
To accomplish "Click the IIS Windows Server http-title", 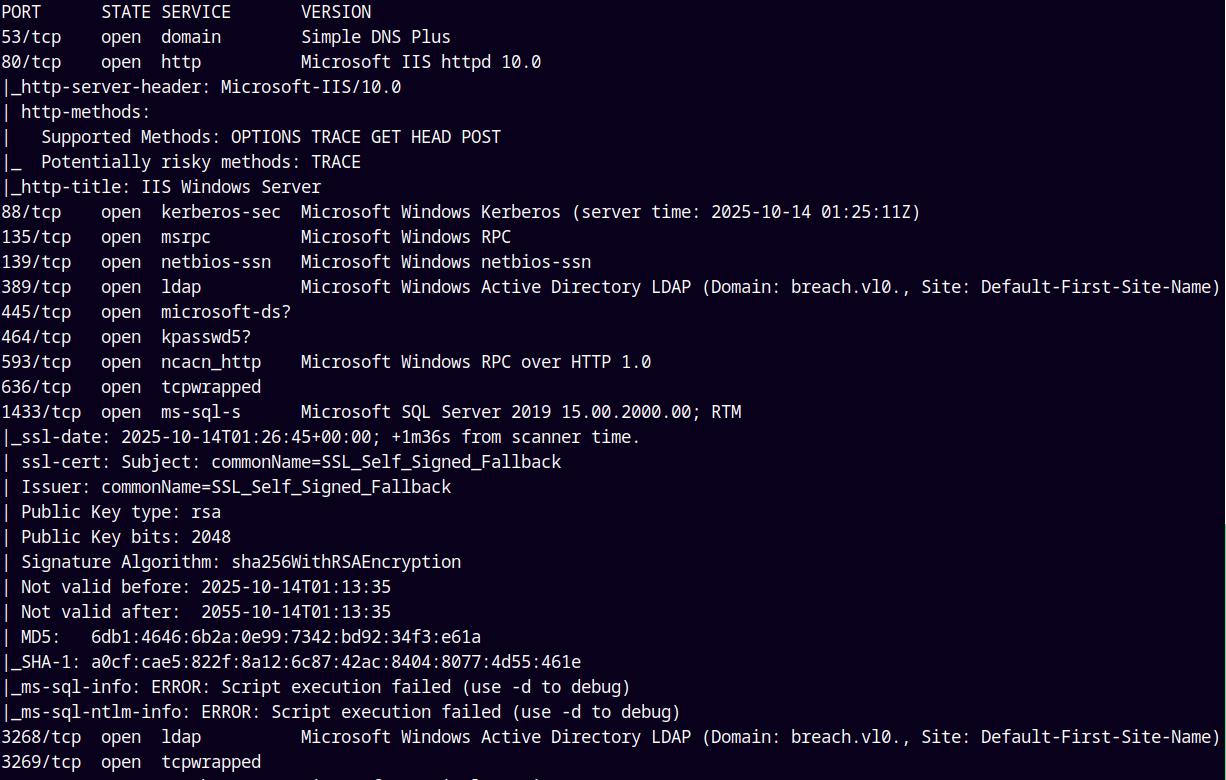I will [x=166, y=187].
